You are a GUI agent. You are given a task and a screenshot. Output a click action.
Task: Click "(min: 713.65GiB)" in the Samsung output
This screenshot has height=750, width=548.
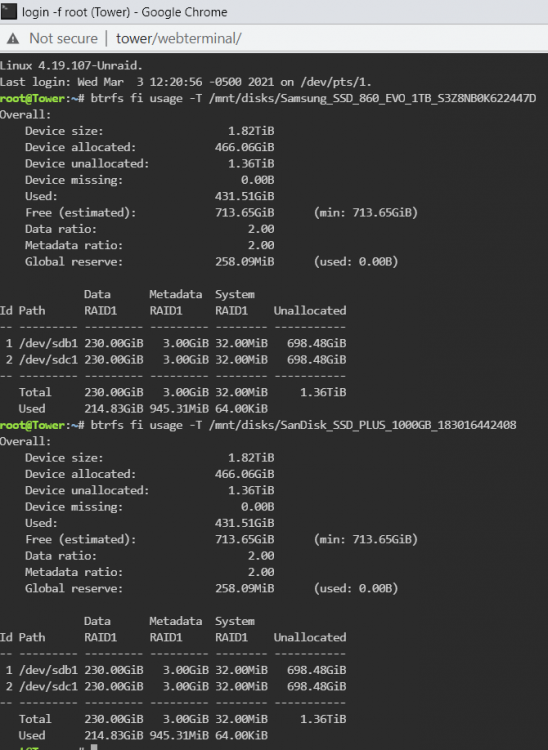point(366,212)
